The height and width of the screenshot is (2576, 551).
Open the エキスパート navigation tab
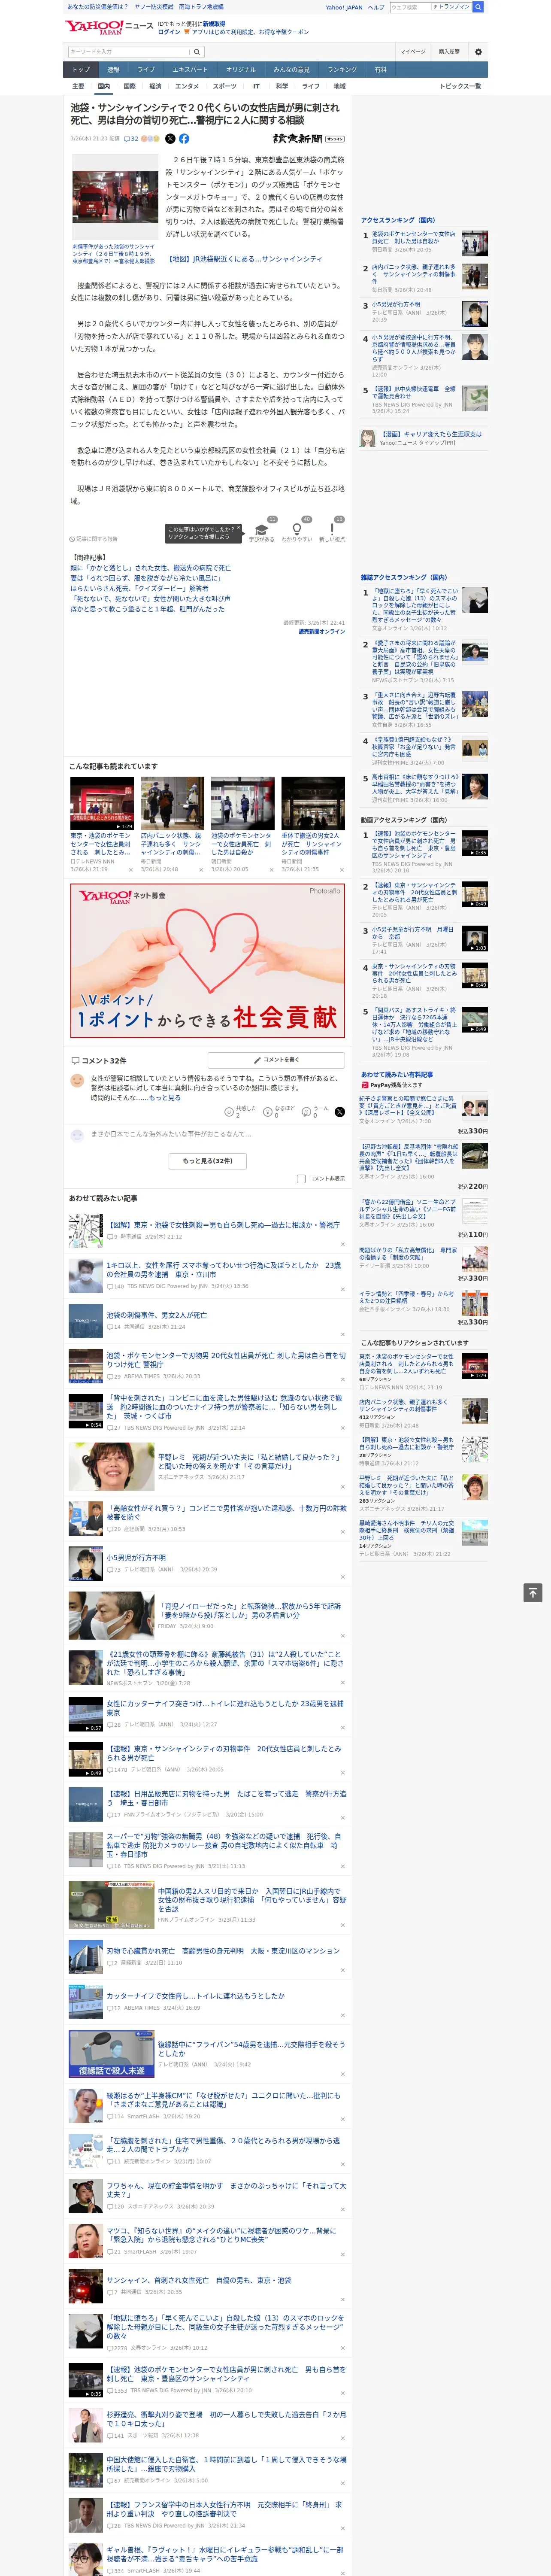pyautogui.click(x=190, y=70)
